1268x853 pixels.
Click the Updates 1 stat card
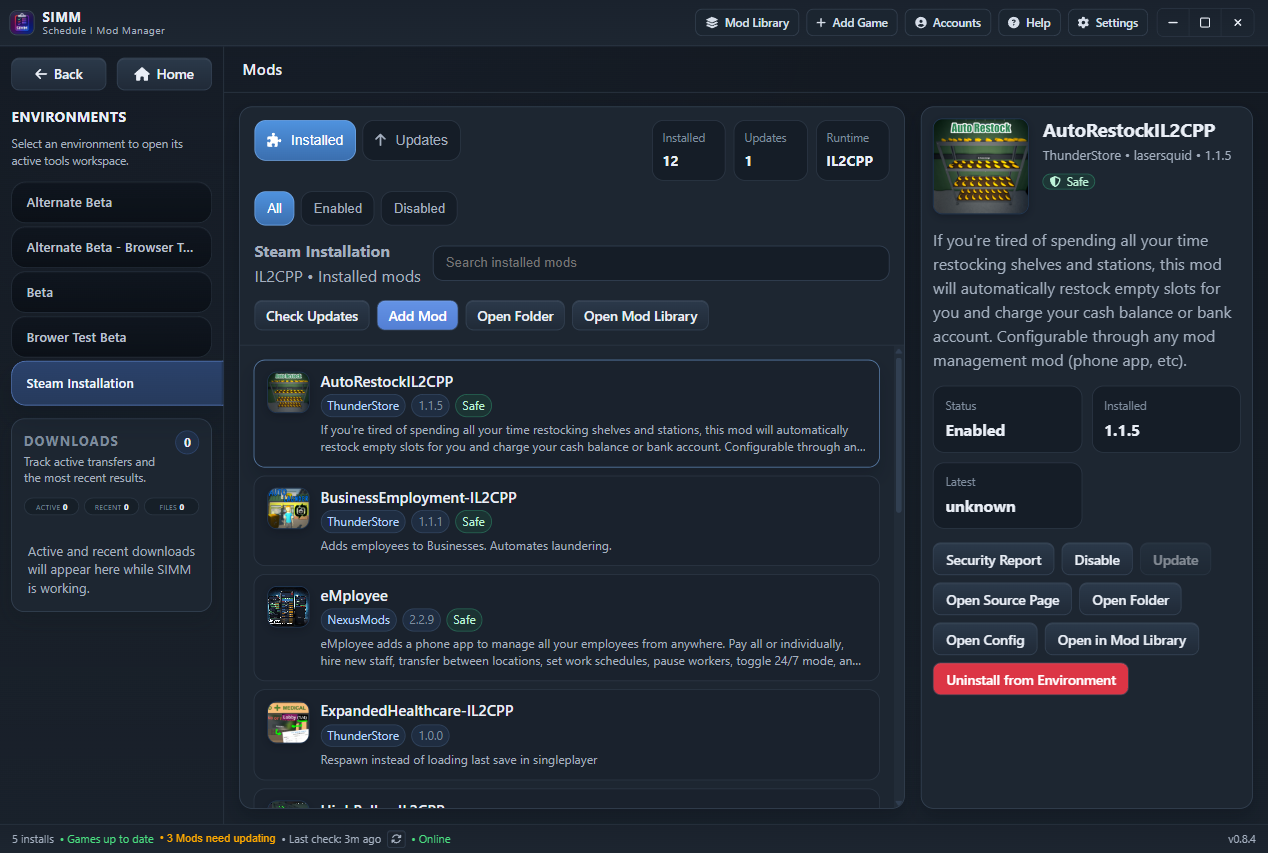[771, 151]
